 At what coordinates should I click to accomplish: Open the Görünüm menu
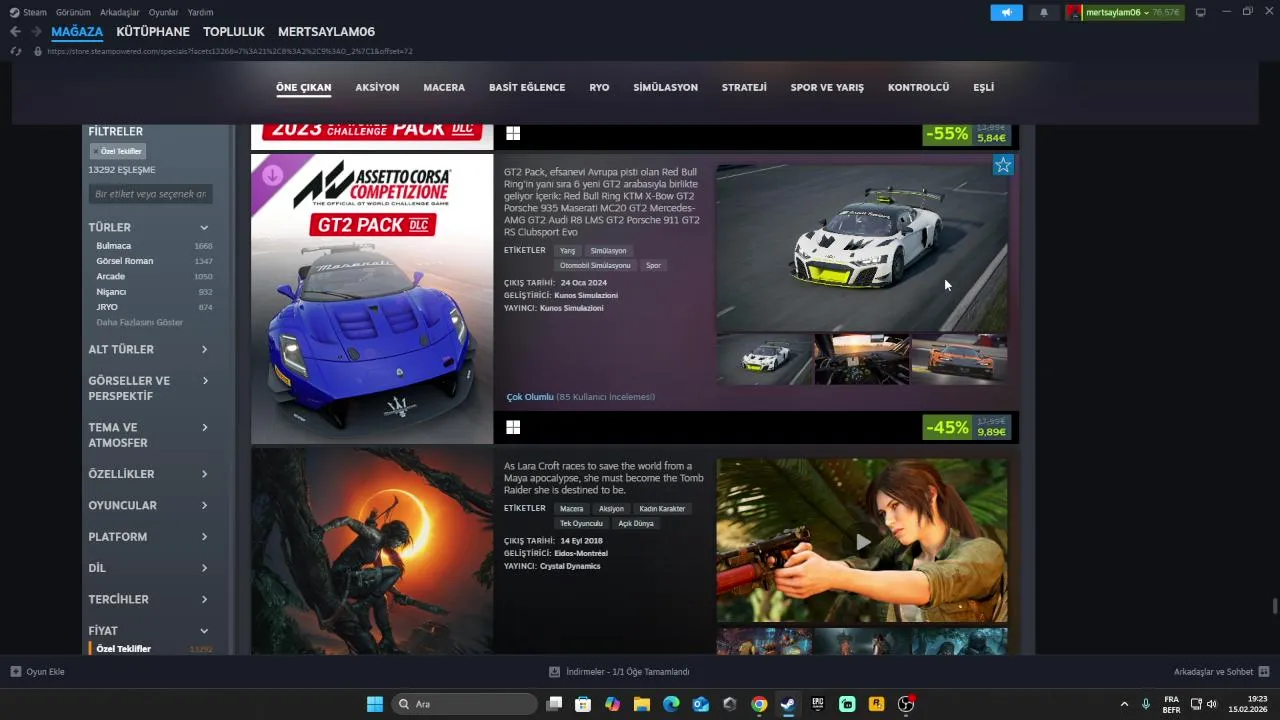[73, 12]
